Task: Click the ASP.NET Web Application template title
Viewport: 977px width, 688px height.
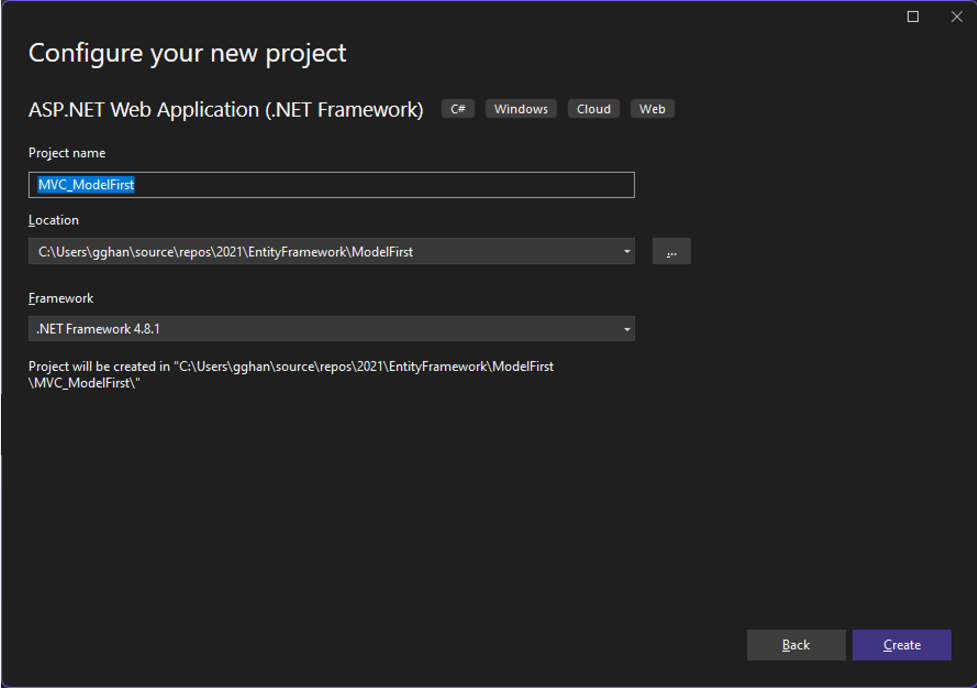Action: pos(226,110)
